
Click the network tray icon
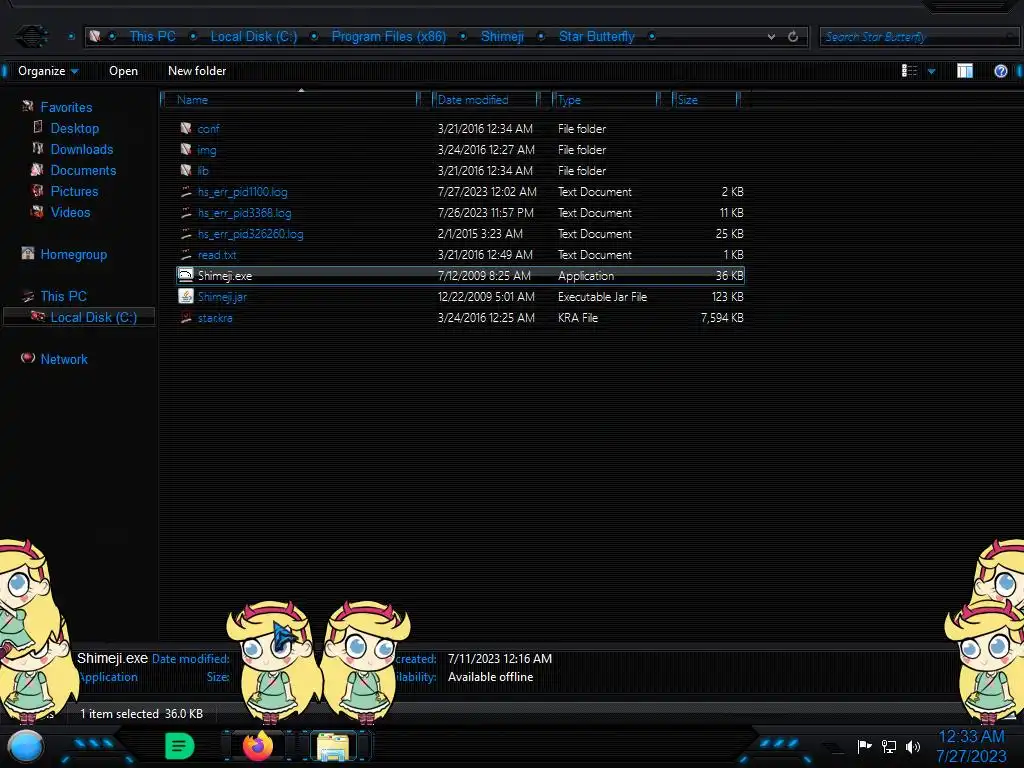pyautogui.click(x=888, y=746)
